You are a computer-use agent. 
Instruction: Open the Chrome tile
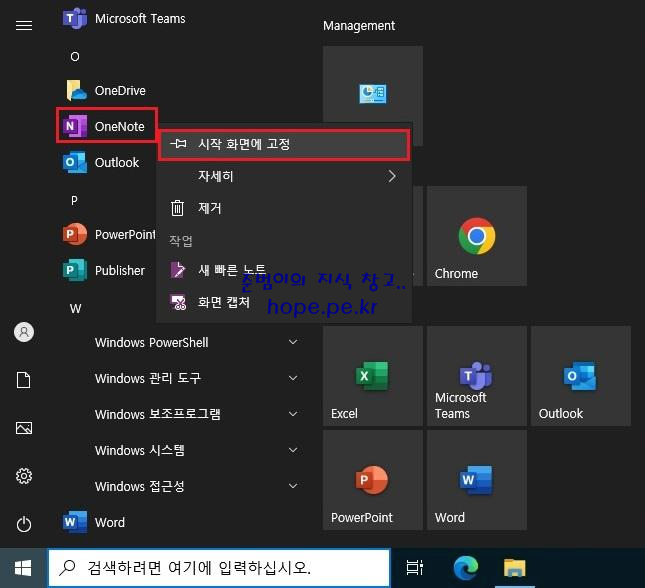click(x=477, y=236)
